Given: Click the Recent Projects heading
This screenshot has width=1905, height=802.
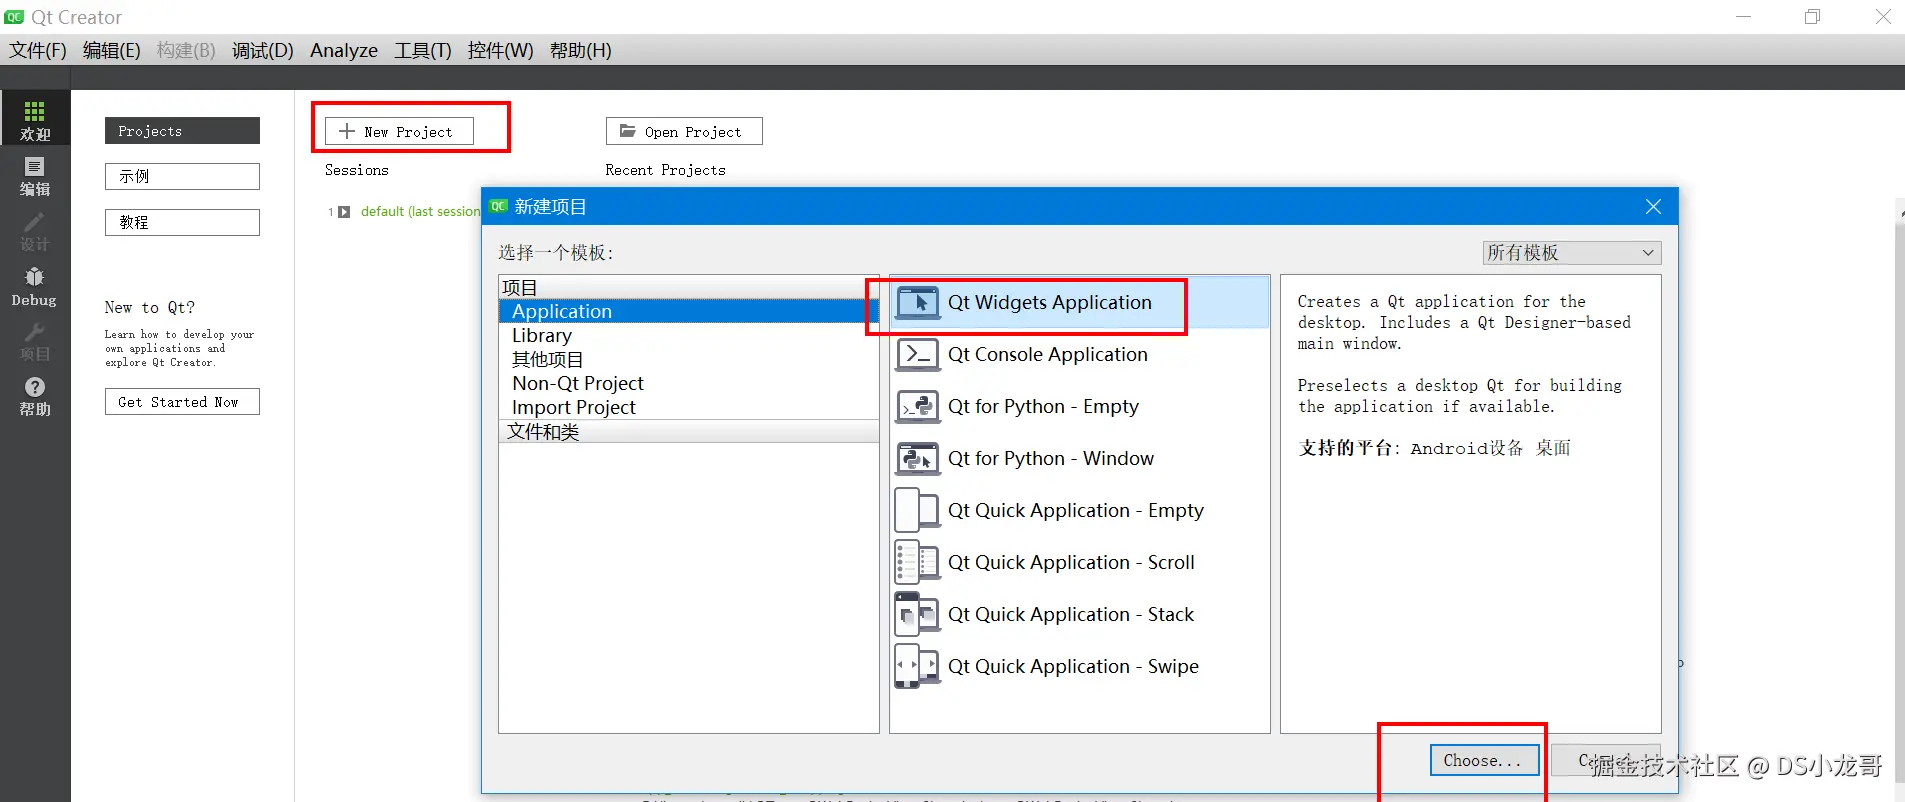Looking at the screenshot, I should [665, 170].
